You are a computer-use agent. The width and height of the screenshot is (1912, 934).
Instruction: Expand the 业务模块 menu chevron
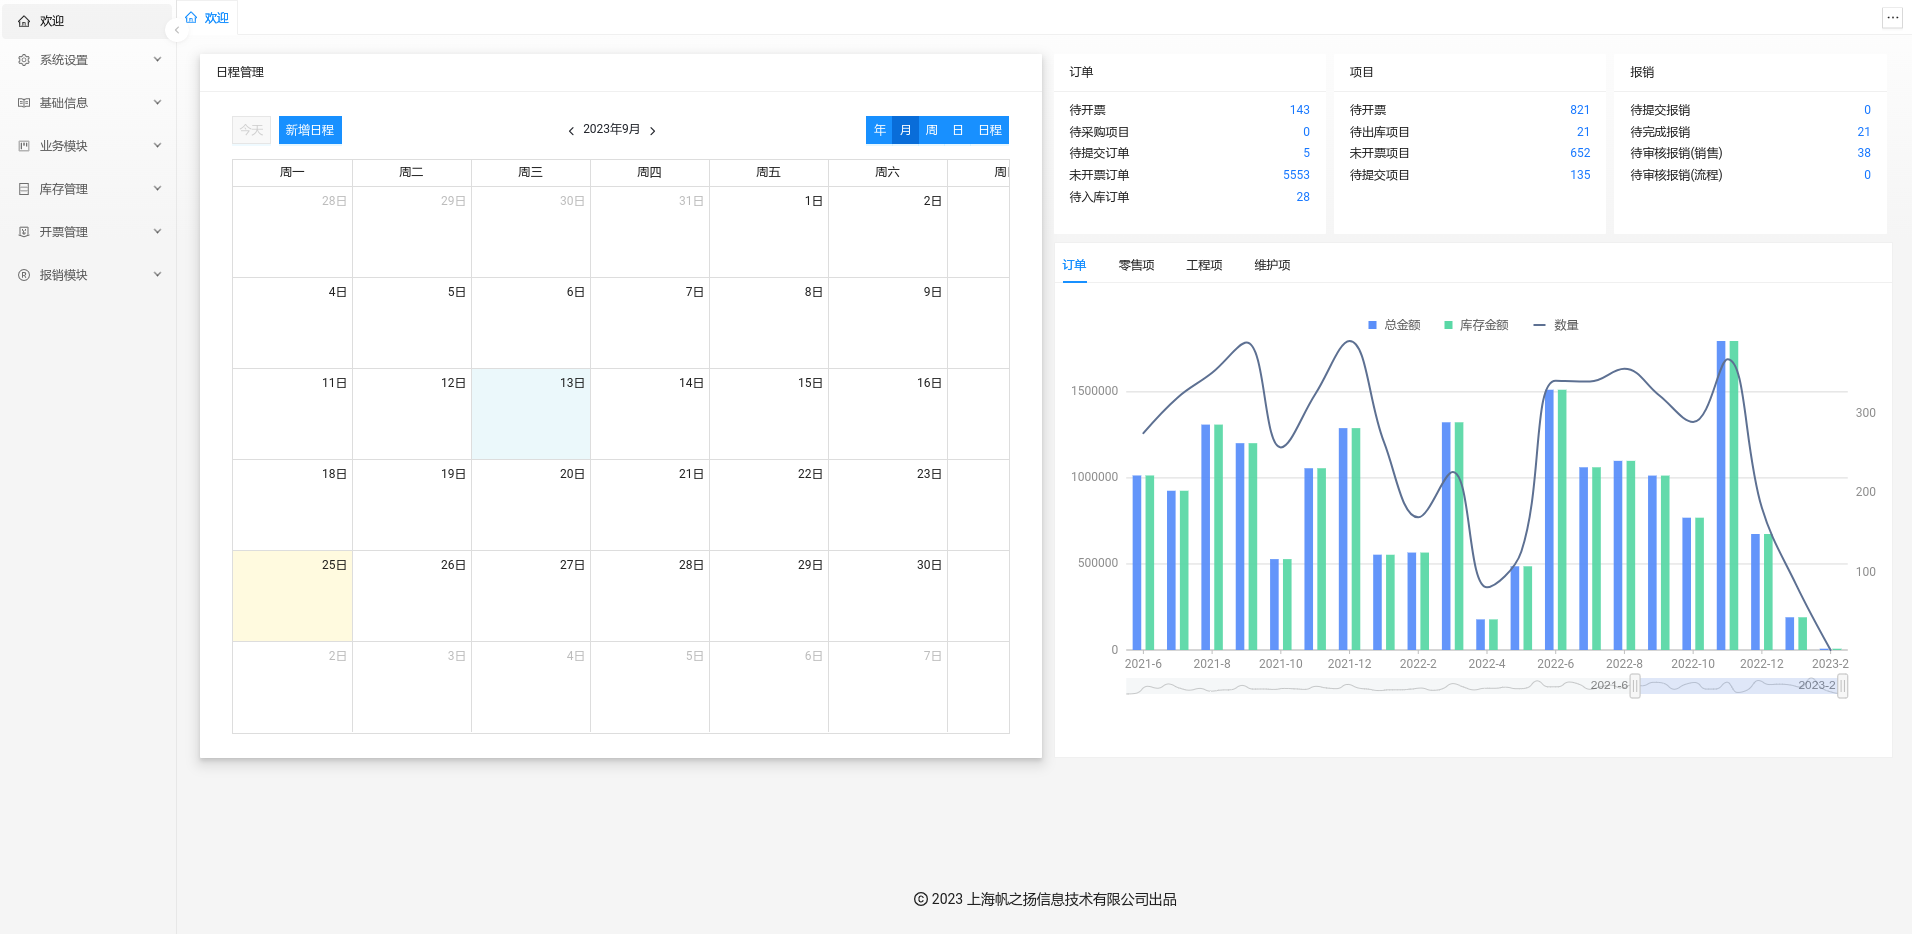click(157, 146)
